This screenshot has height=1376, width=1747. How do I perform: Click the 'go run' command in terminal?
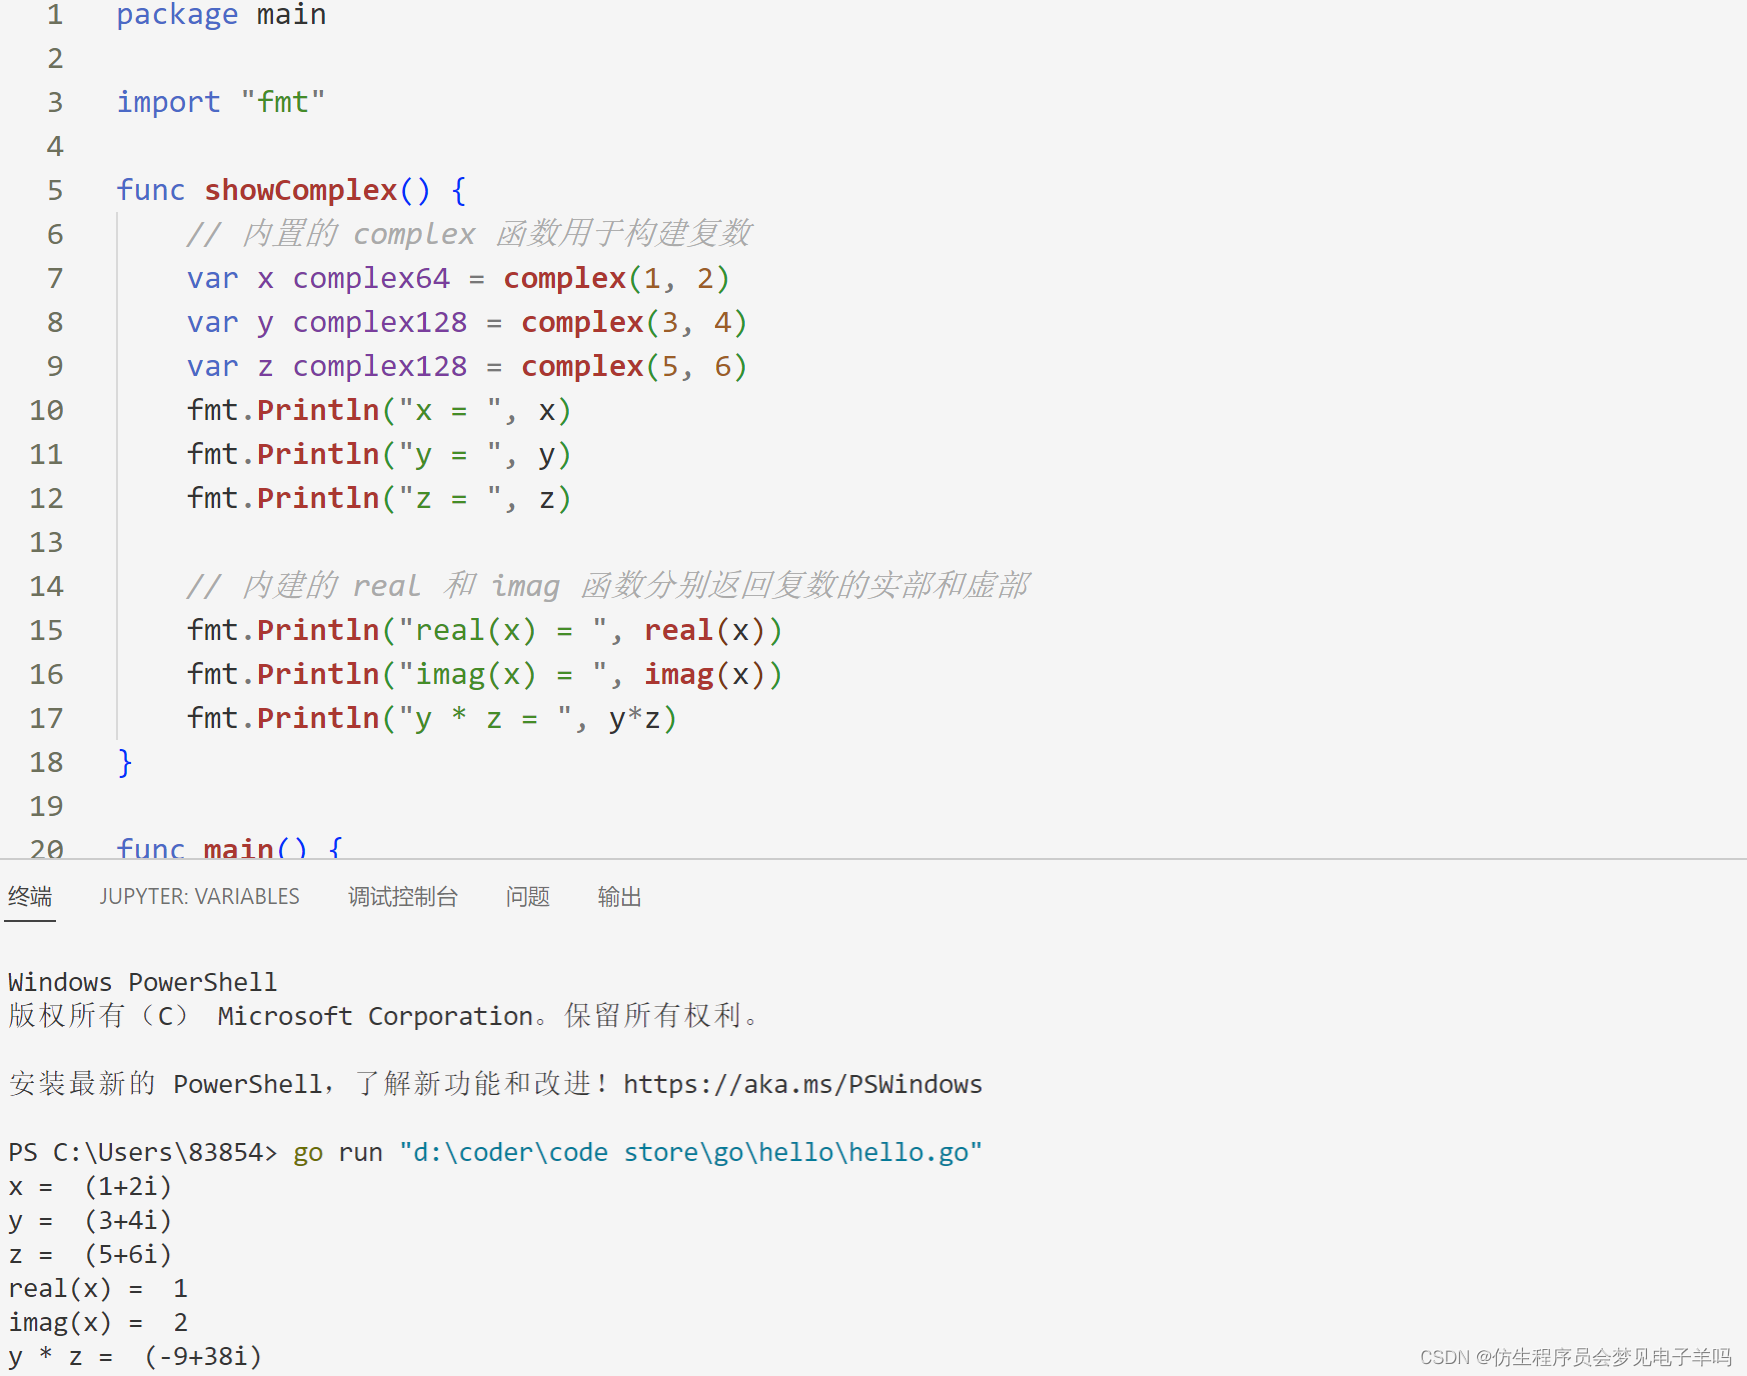338,1152
